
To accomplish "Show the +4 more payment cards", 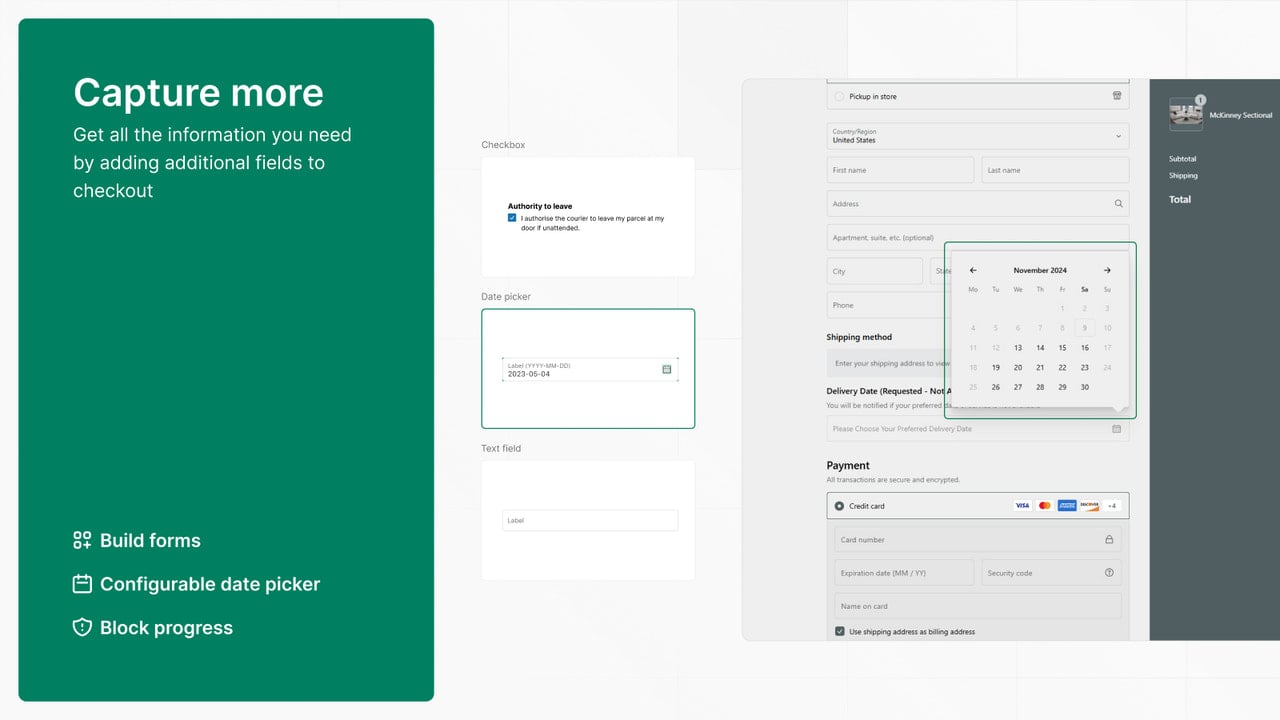I will [1112, 506].
